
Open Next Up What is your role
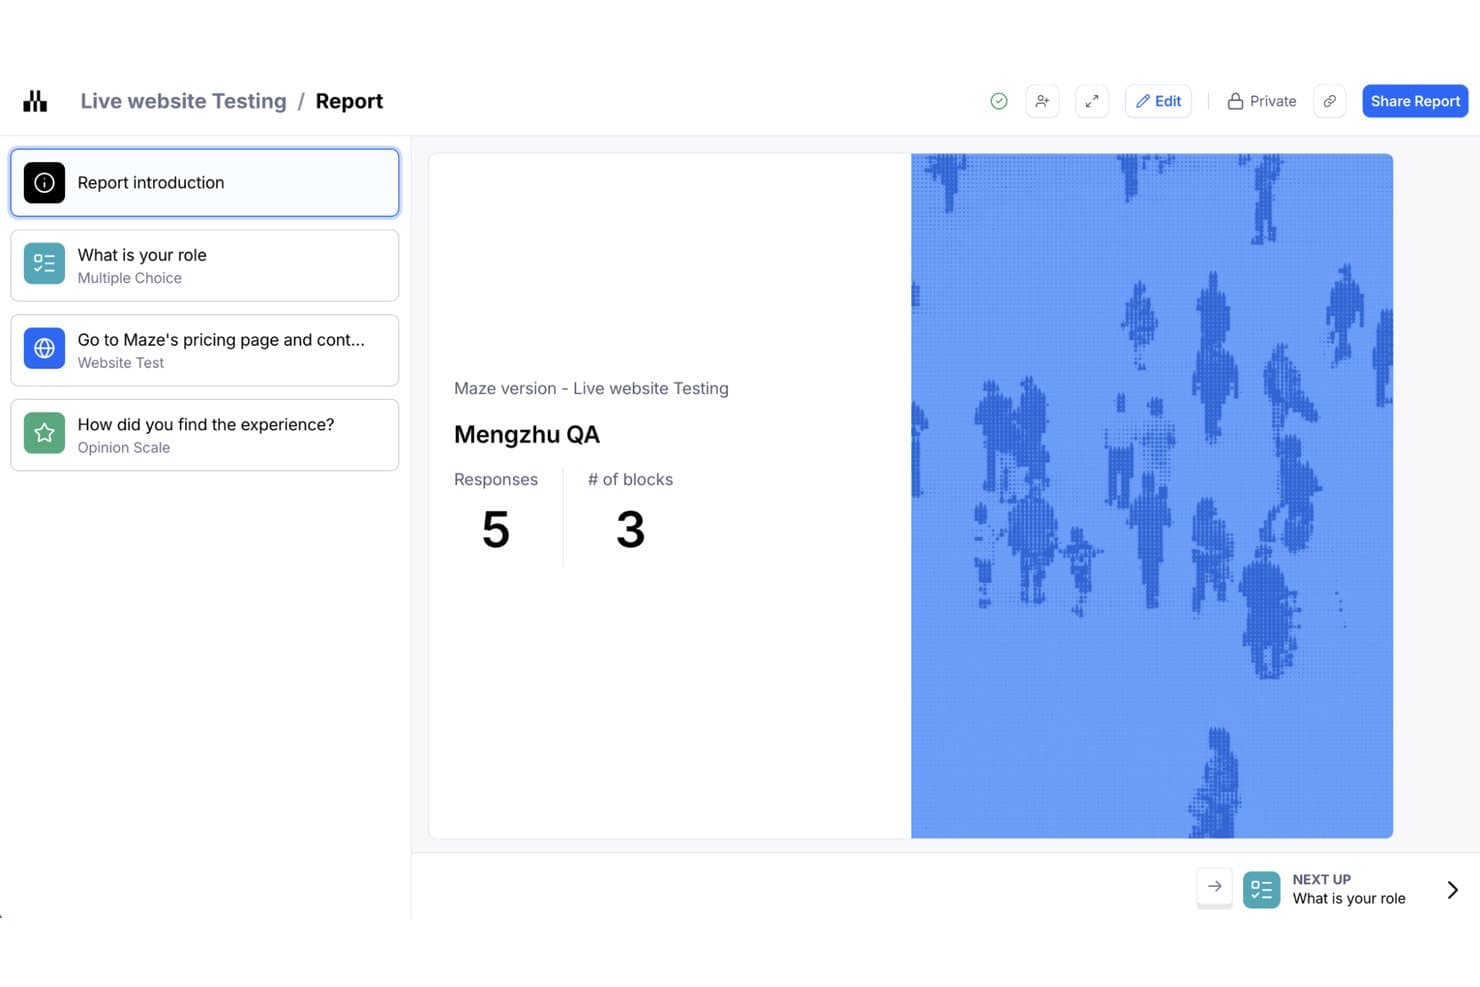(1324, 889)
